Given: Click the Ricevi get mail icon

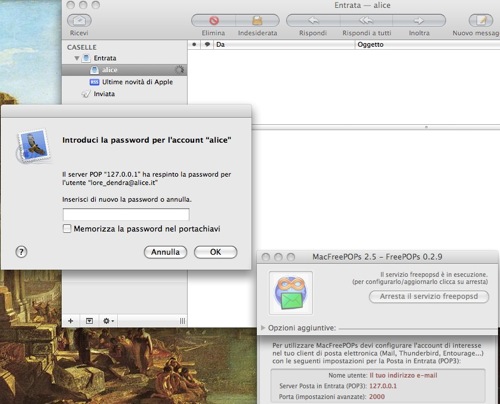Looking at the screenshot, I should [79, 20].
